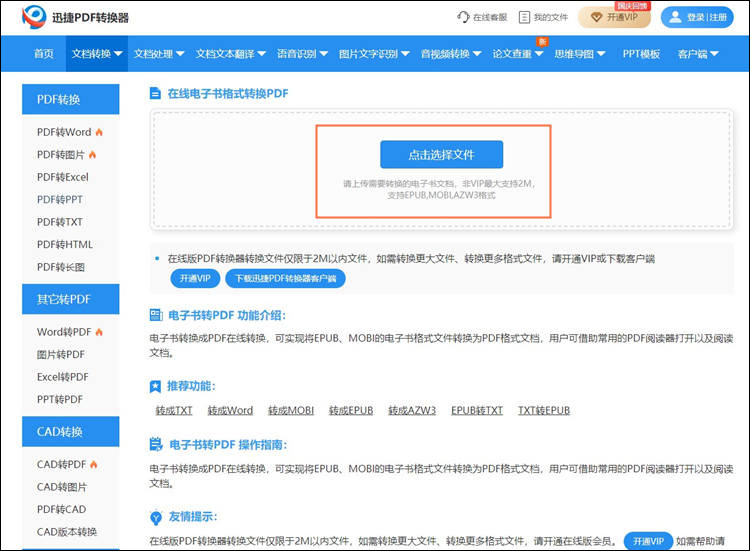
Task: Select the CAD转换 sidebar section header
Action: tap(71, 432)
